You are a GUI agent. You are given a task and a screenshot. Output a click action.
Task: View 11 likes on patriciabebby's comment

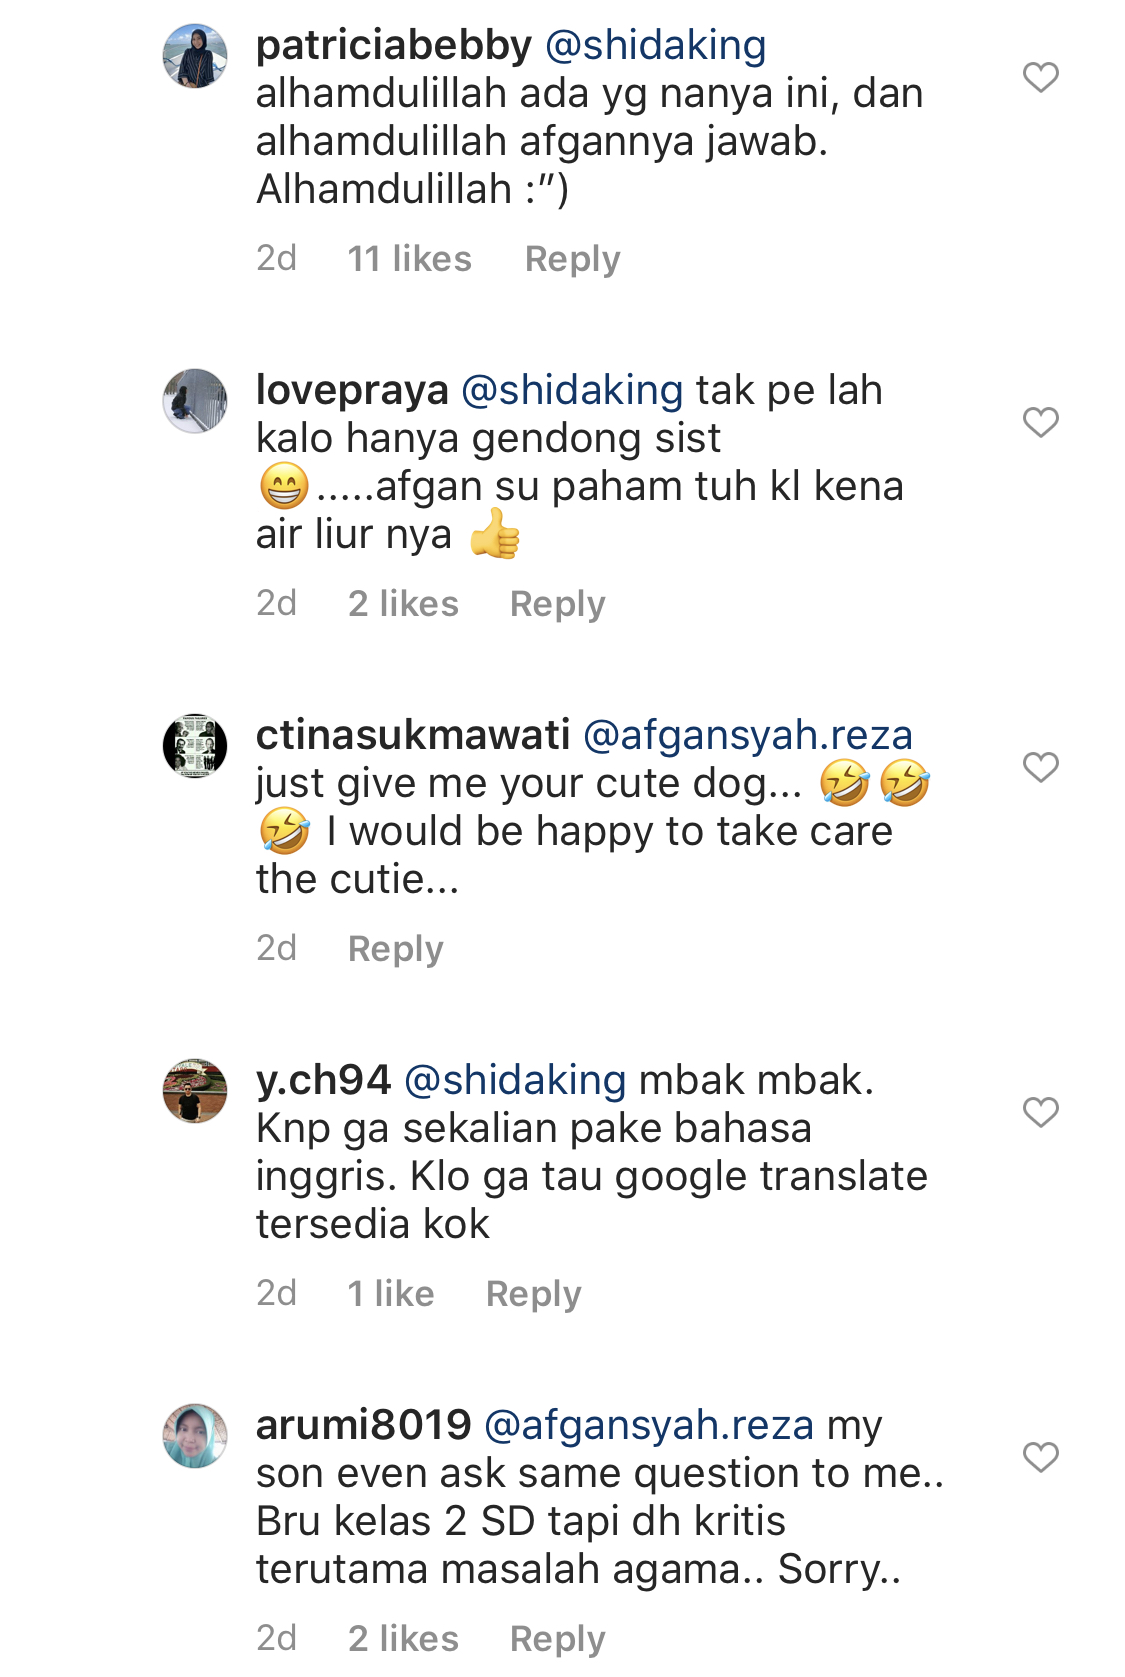(409, 259)
